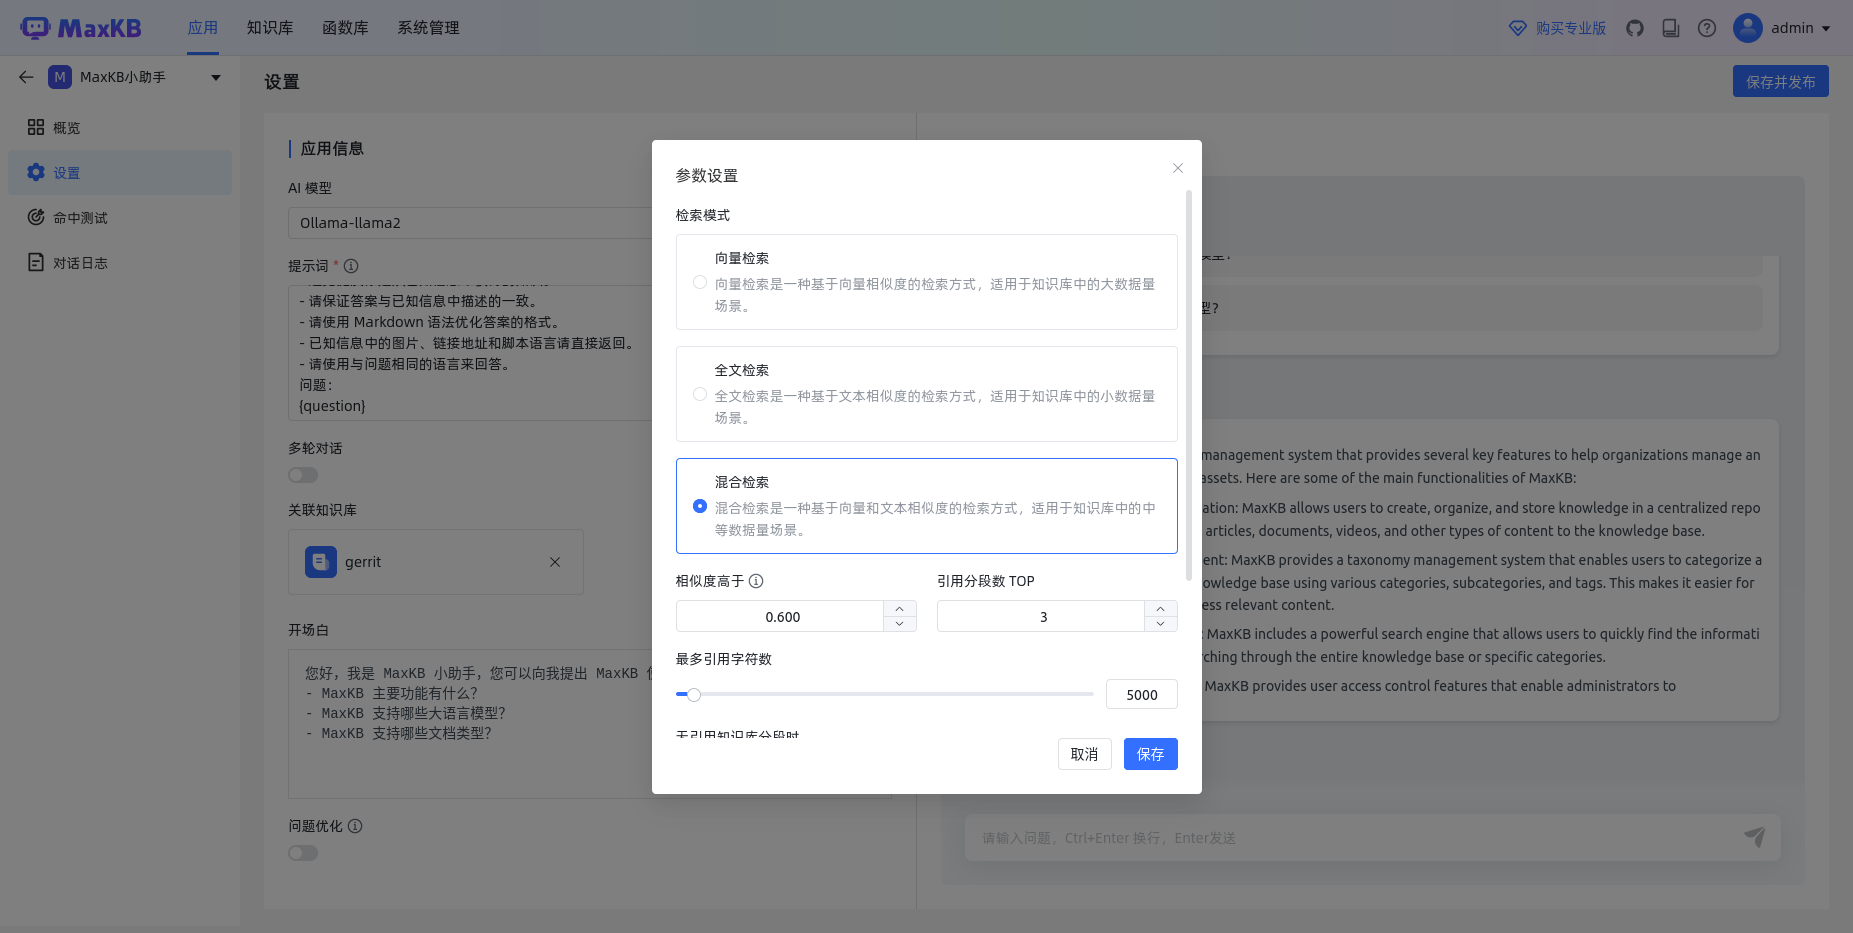Click the 保存并发布 button

pos(1780,81)
